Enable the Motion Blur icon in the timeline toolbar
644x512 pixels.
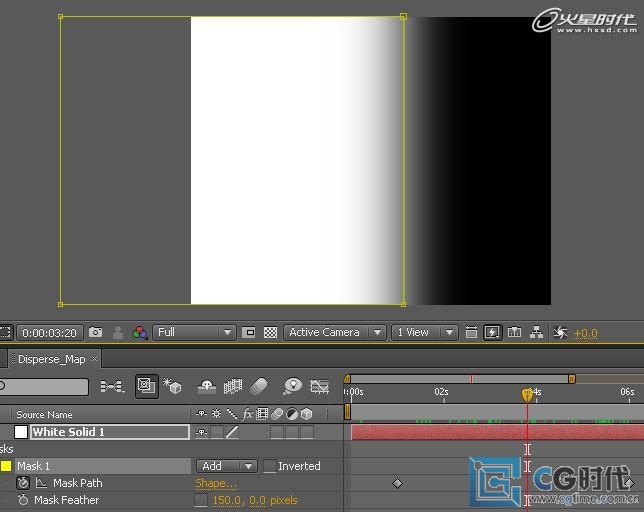pyautogui.click(x=259, y=386)
